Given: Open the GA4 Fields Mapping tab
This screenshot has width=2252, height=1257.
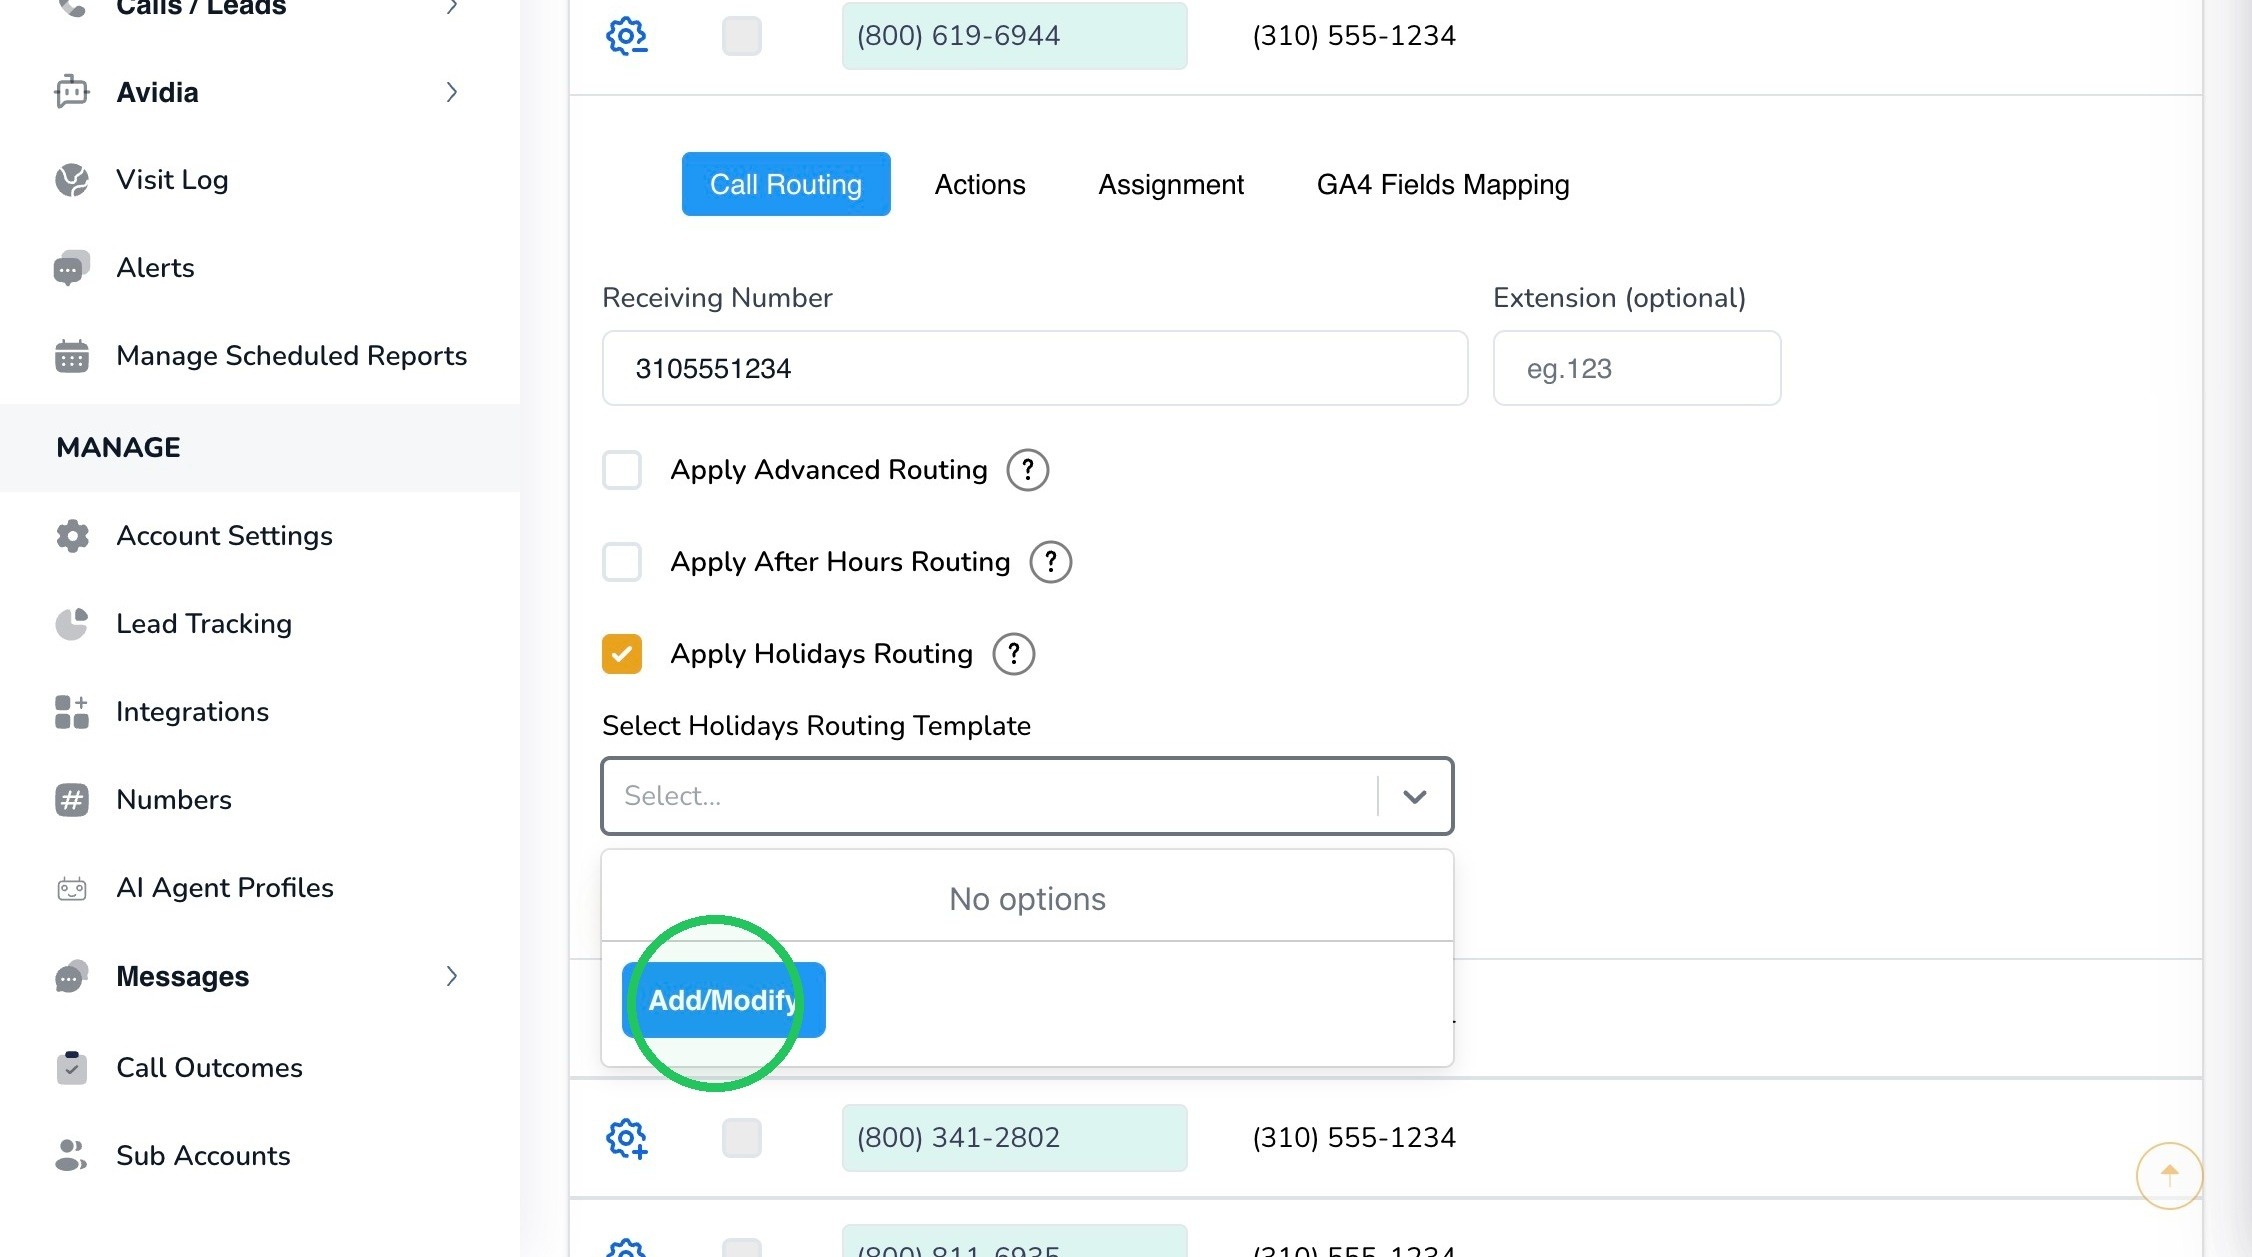Looking at the screenshot, I should (x=1443, y=184).
